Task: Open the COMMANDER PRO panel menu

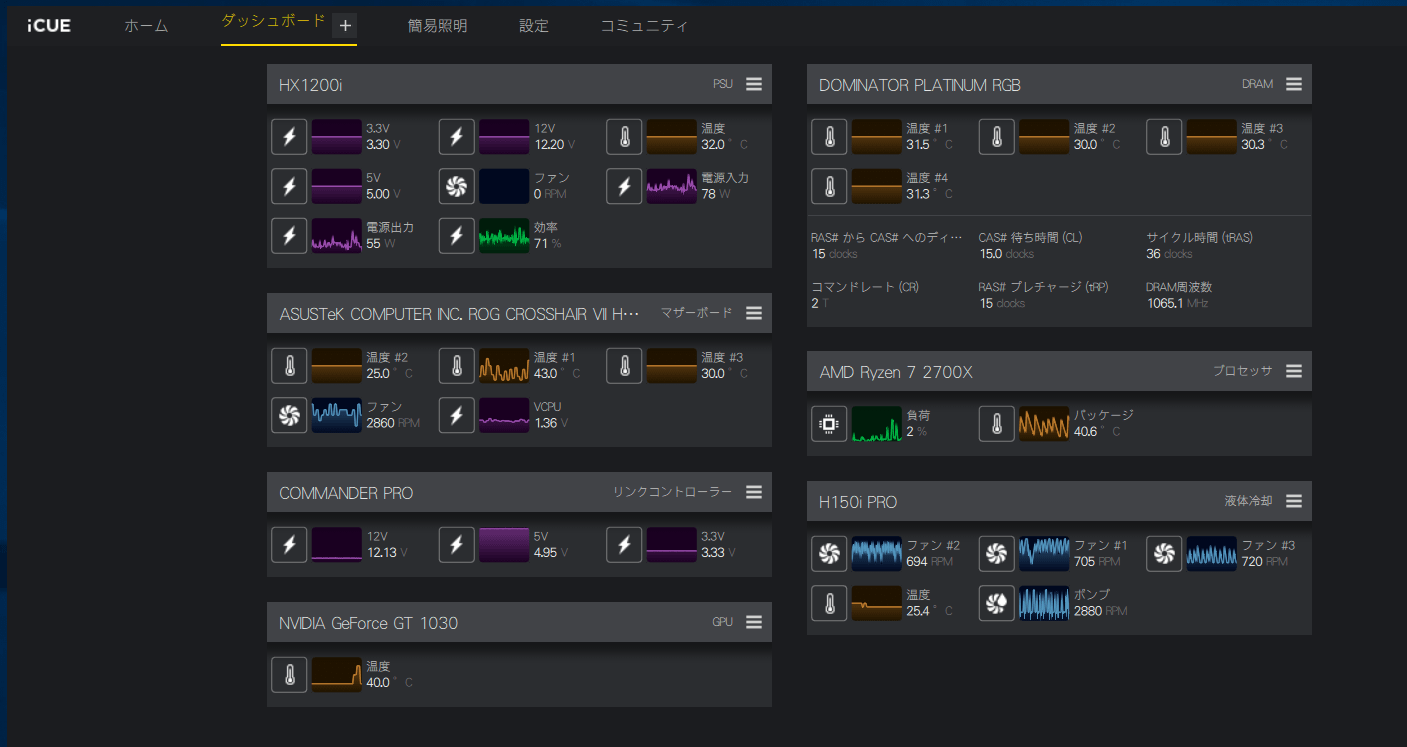Action: pyautogui.click(x=754, y=492)
